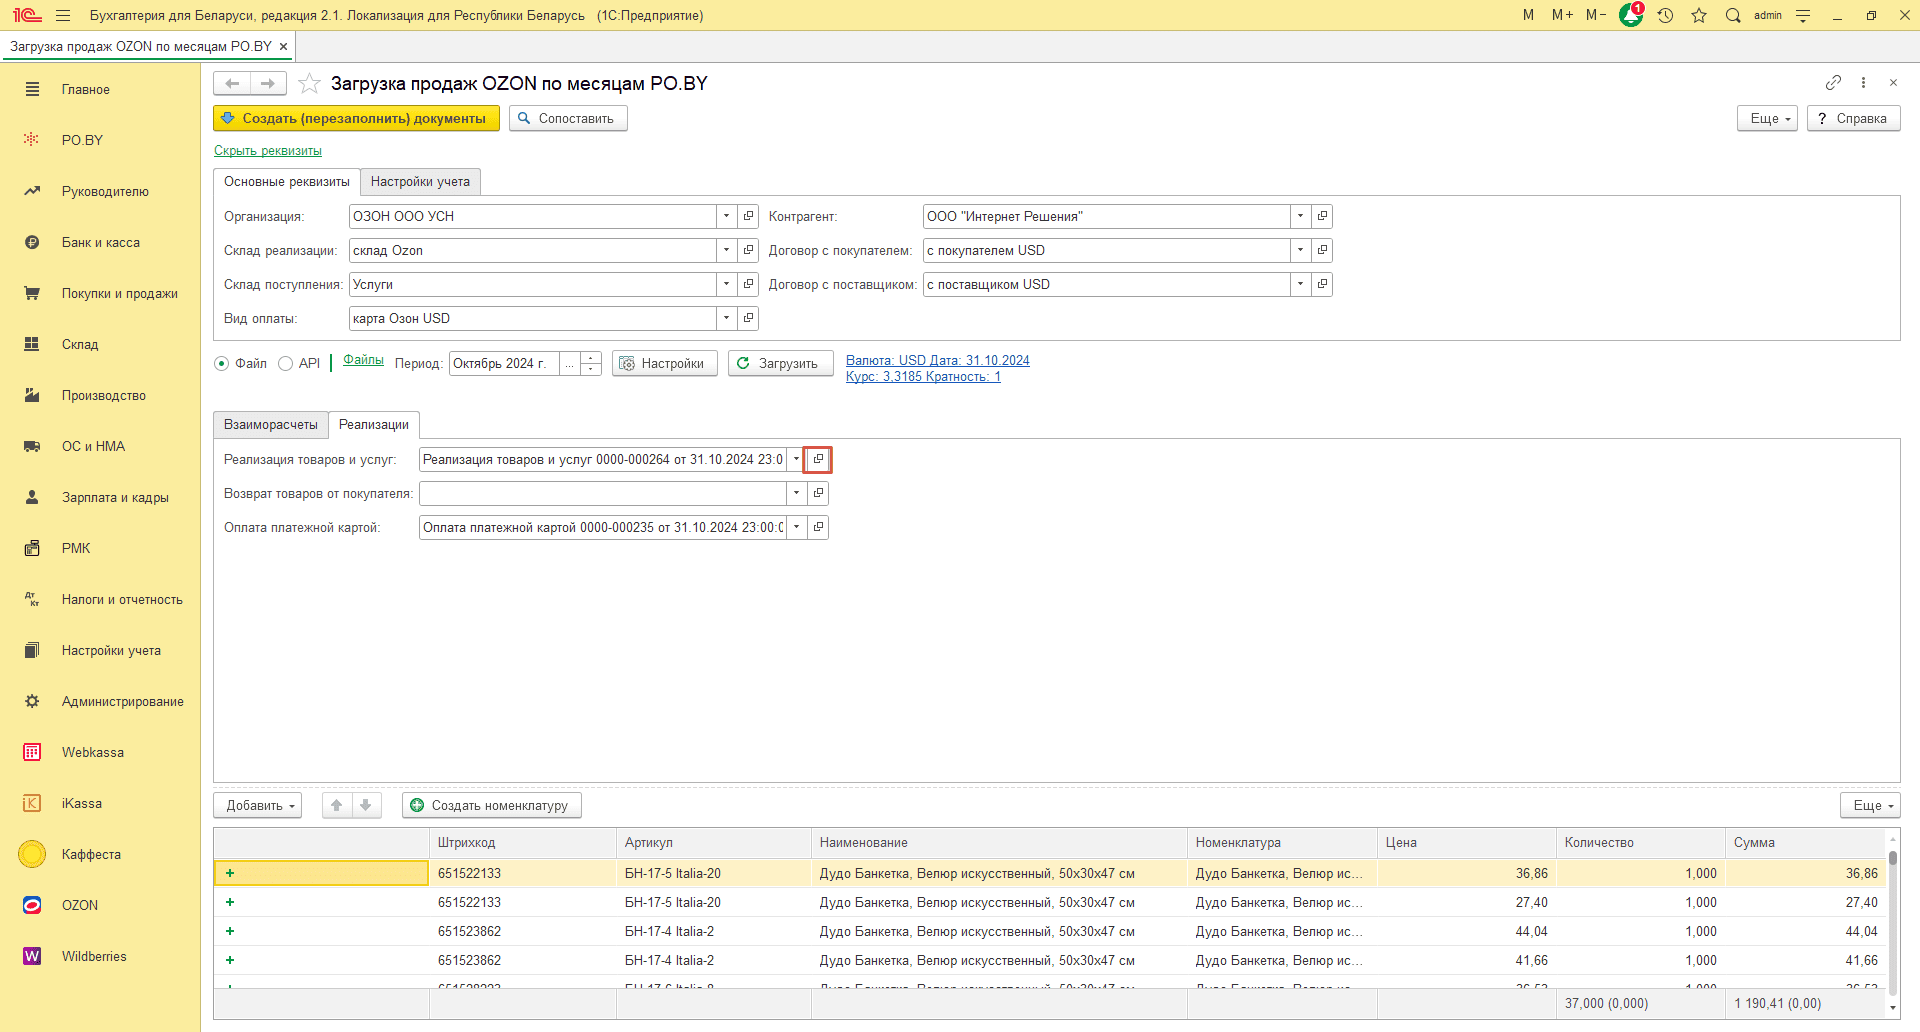
Task: Open the Добавить dropdown button
Action: click(258, 805)
